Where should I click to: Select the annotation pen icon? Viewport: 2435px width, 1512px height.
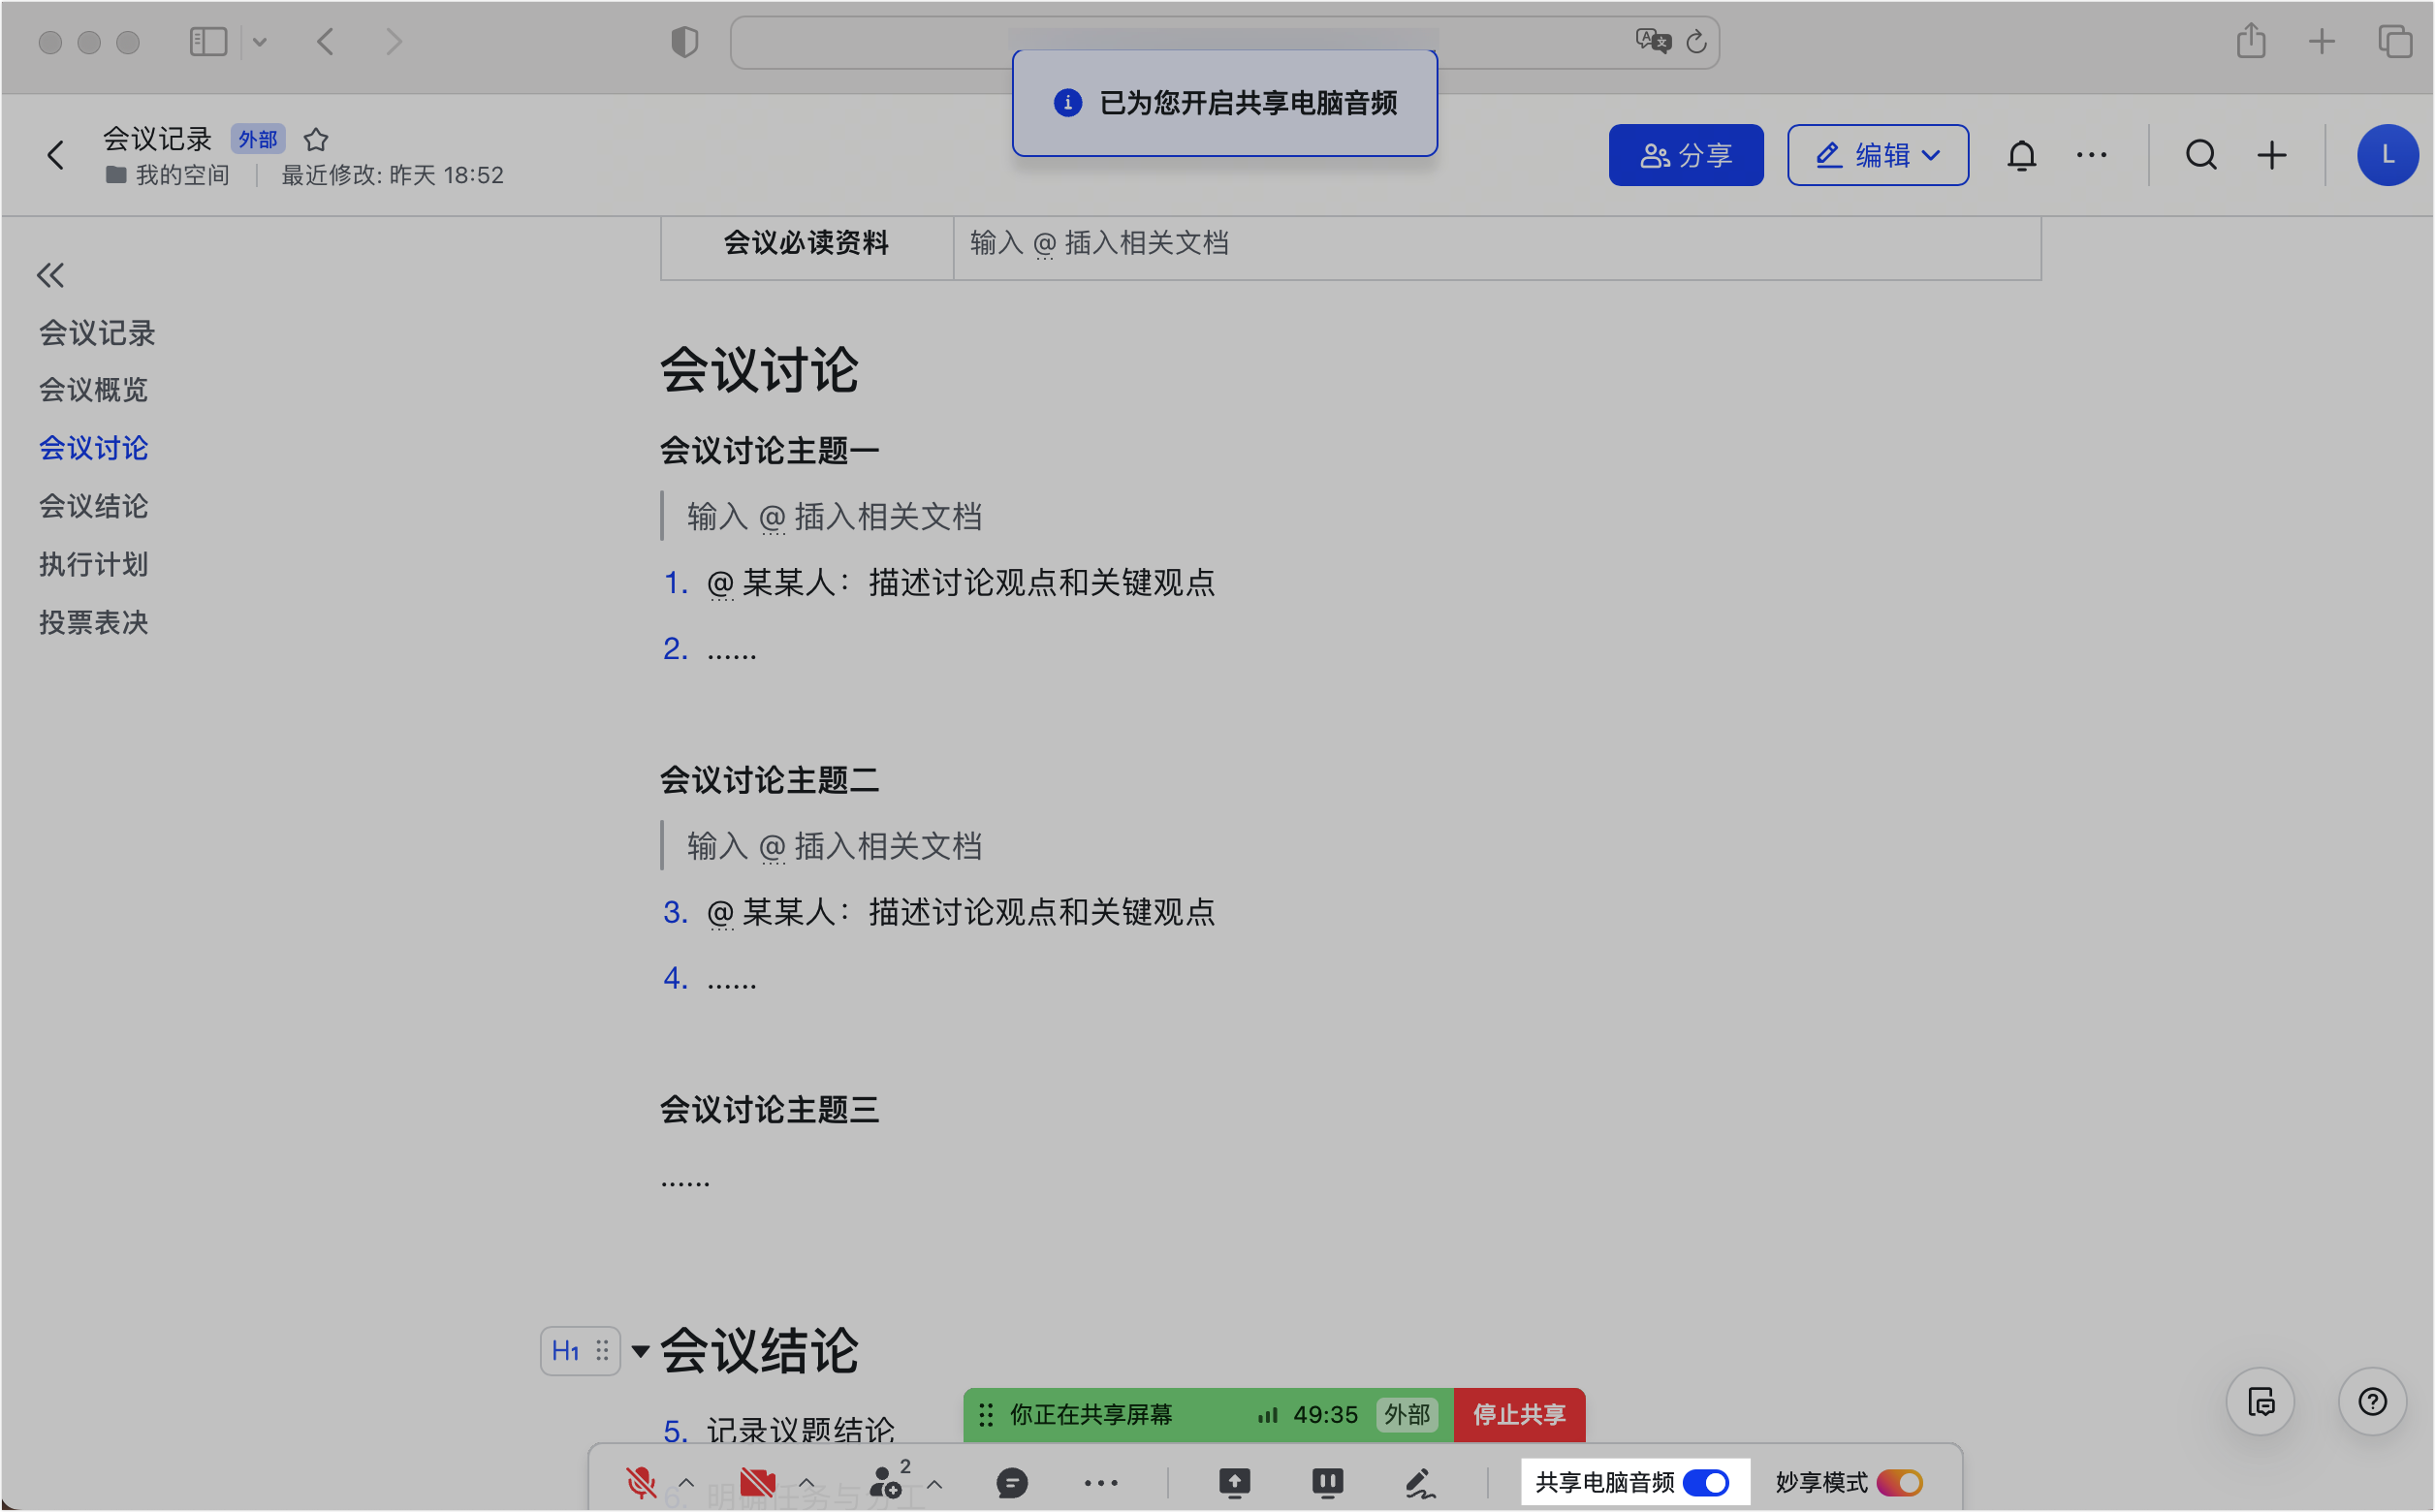point(1420,1482)
